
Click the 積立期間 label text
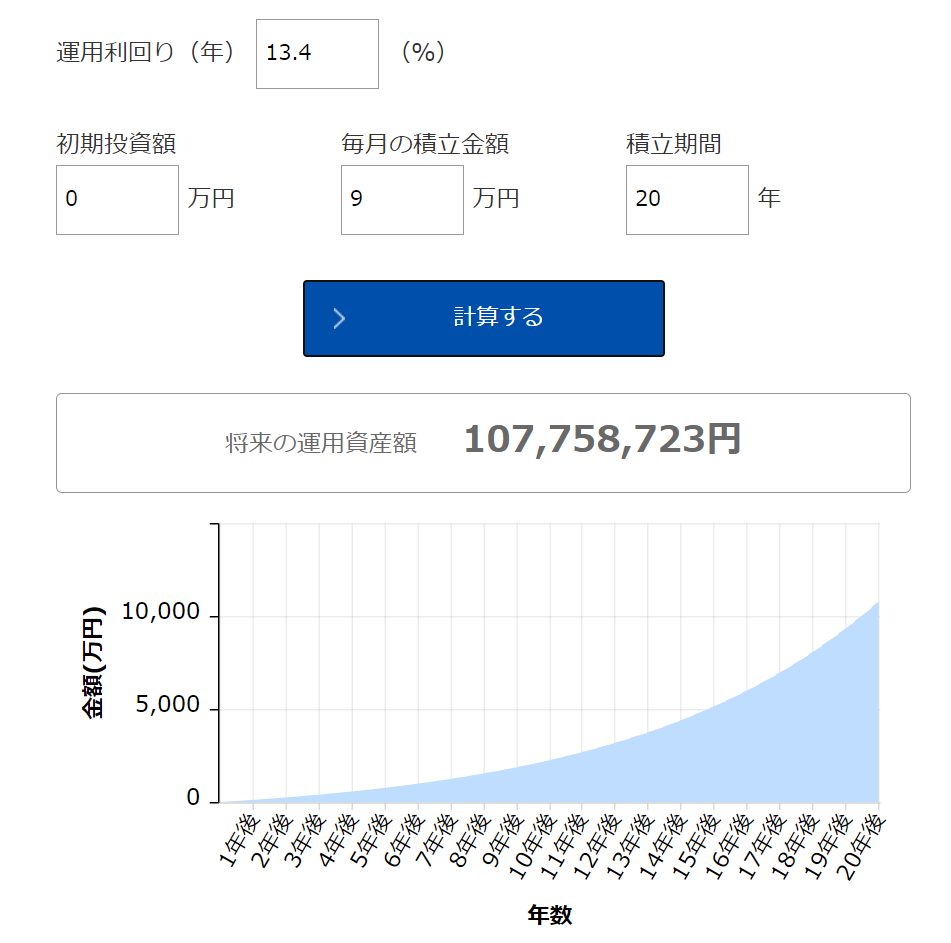tap(673, 144)
